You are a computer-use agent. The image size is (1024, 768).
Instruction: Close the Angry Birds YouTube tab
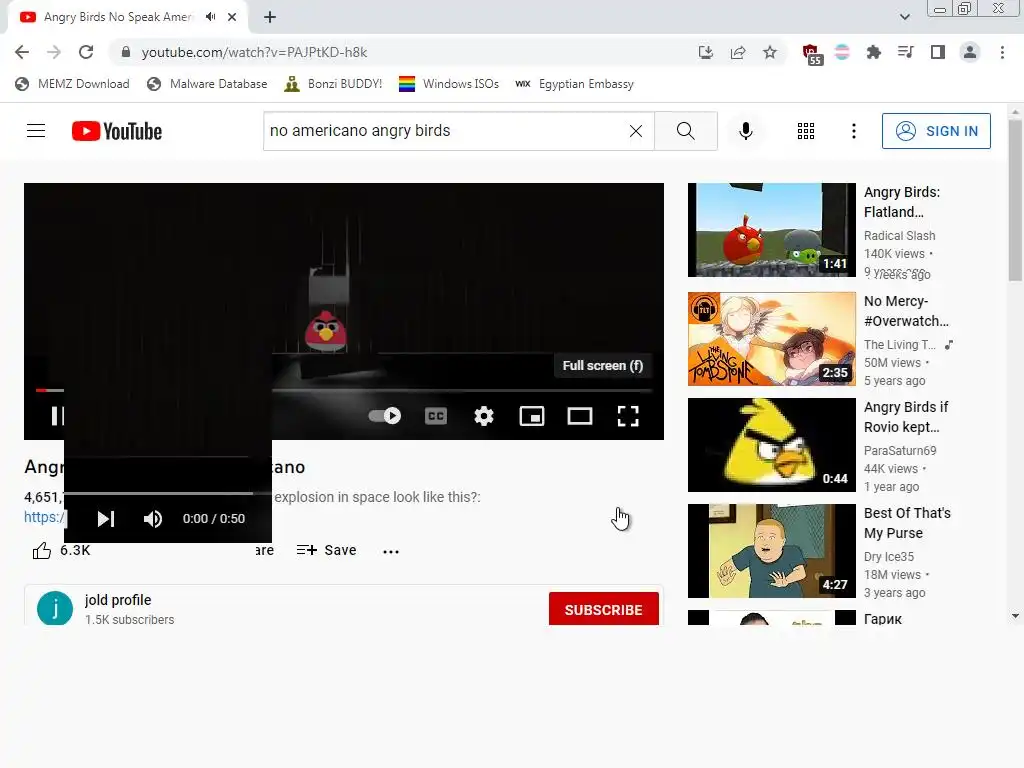[x=232, y=17]
